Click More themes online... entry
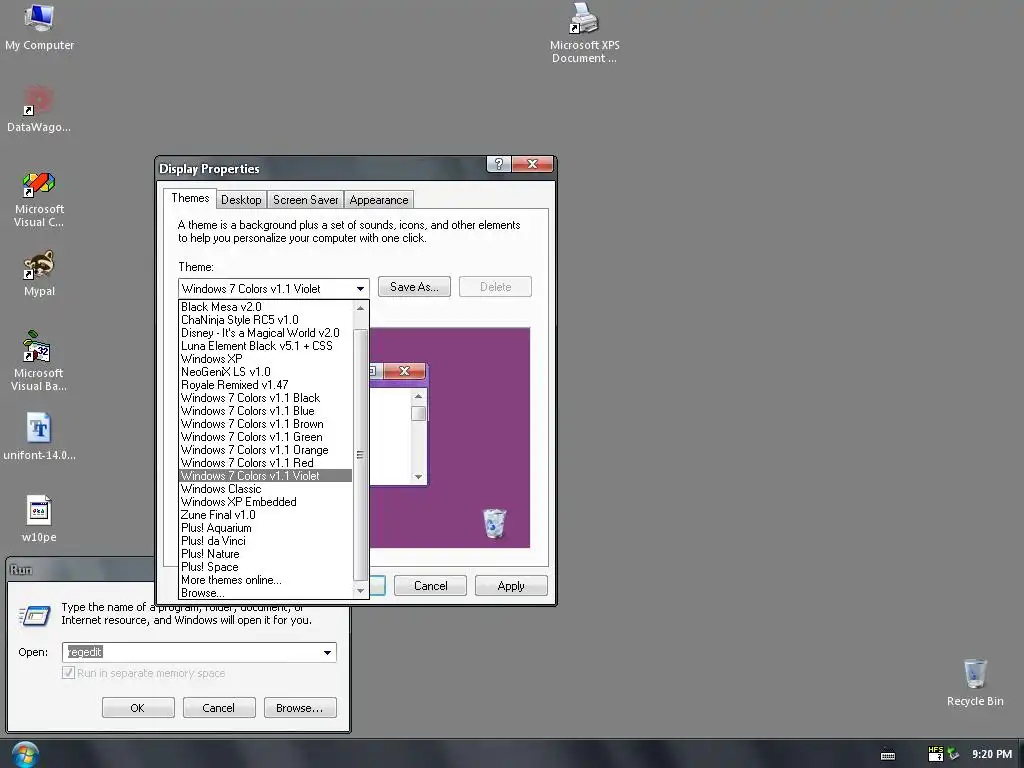The height and width of the screenshot is (768, 1024). click(265, 580)
